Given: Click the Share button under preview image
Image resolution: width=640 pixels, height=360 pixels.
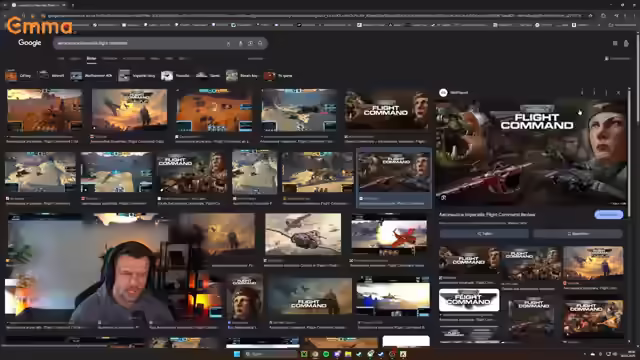Looking at the screenshot, I should pyautogui.click(x=484, y=233).
